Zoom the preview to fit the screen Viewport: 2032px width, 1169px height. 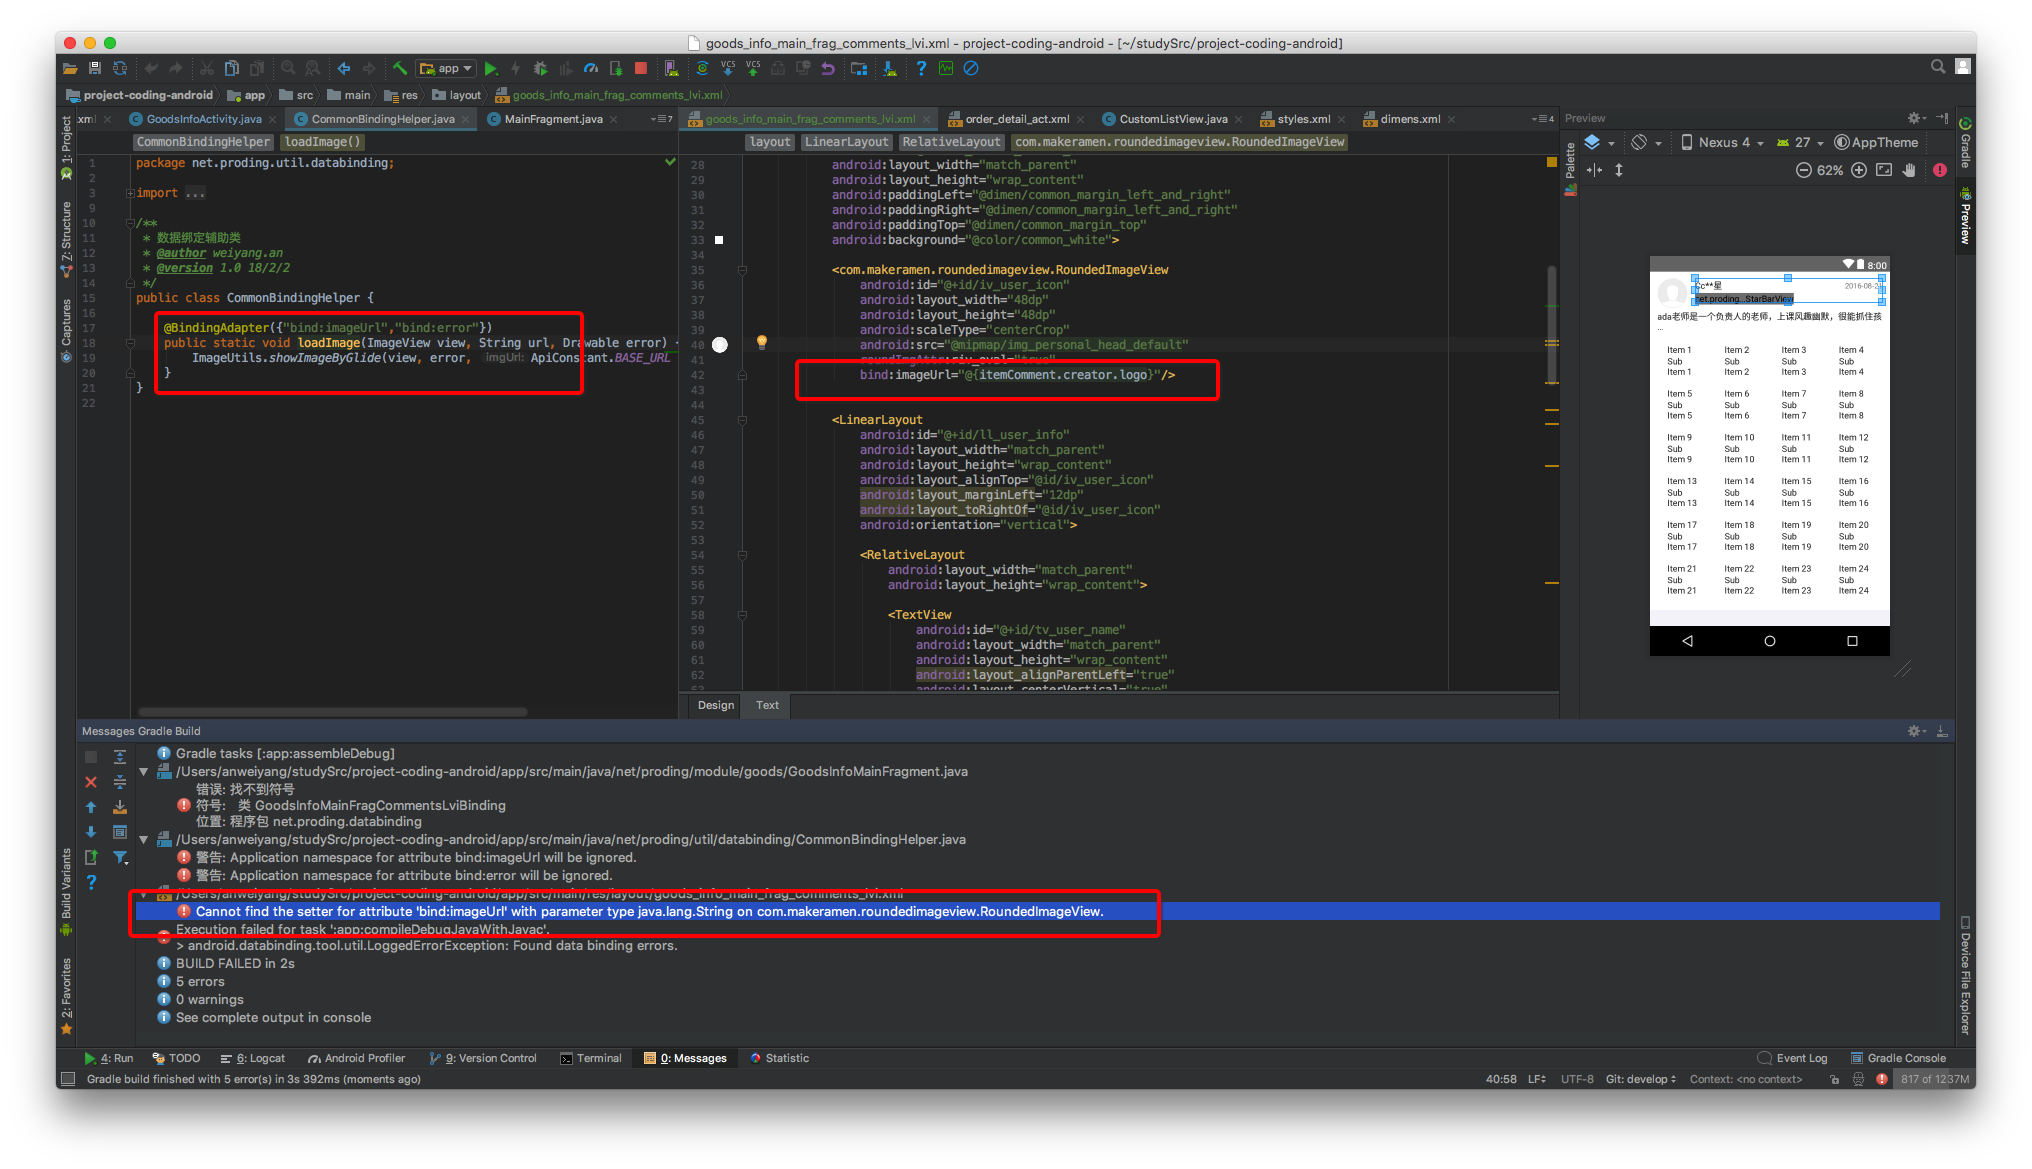click(x=1884, y=170)
